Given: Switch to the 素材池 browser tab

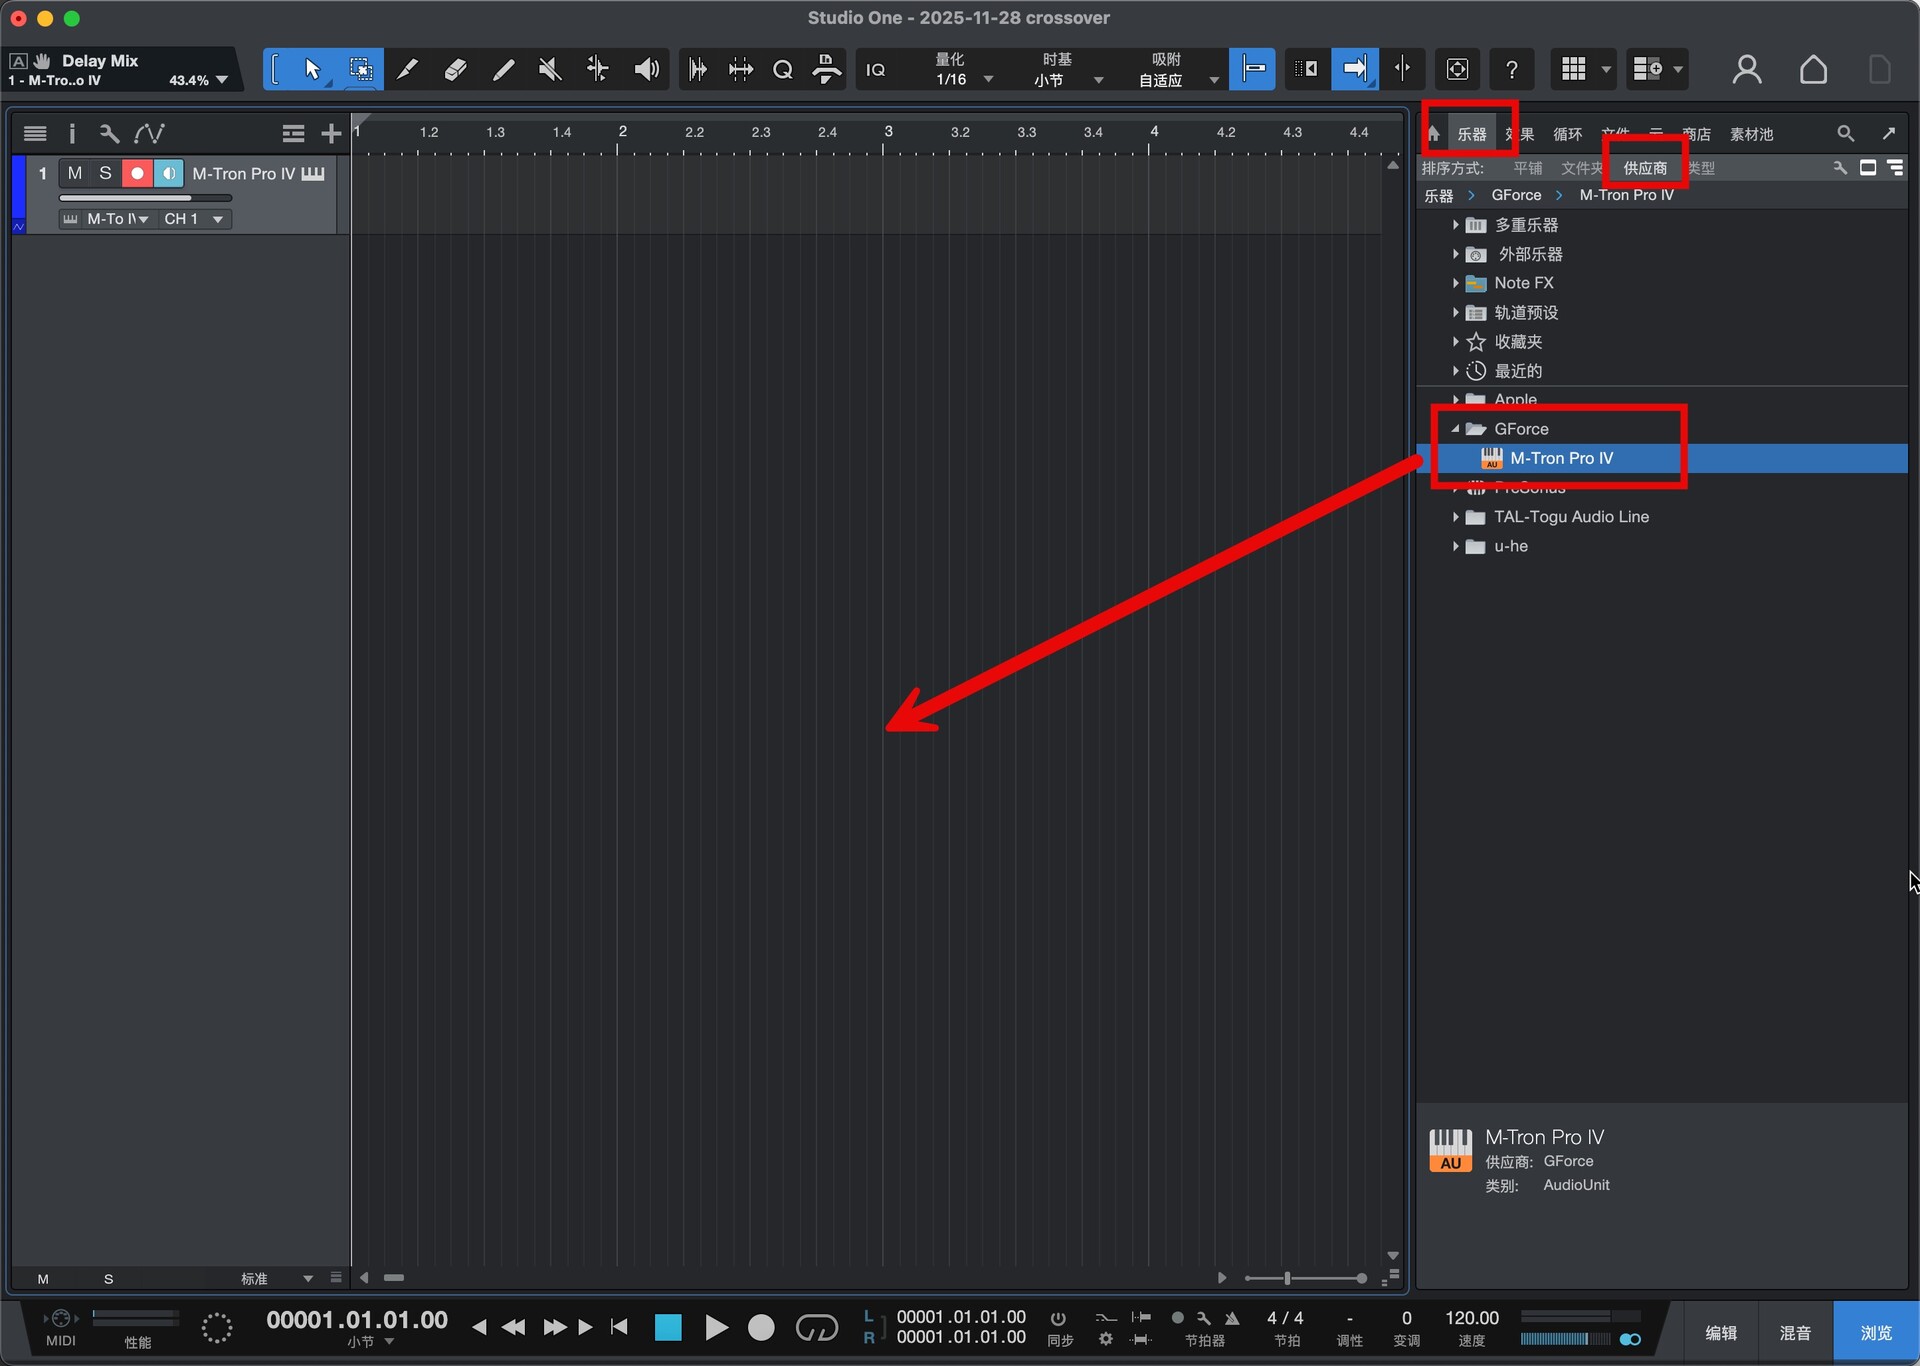Looking at the screenshot, I should pyautogui.click(x=1751, y=134).
